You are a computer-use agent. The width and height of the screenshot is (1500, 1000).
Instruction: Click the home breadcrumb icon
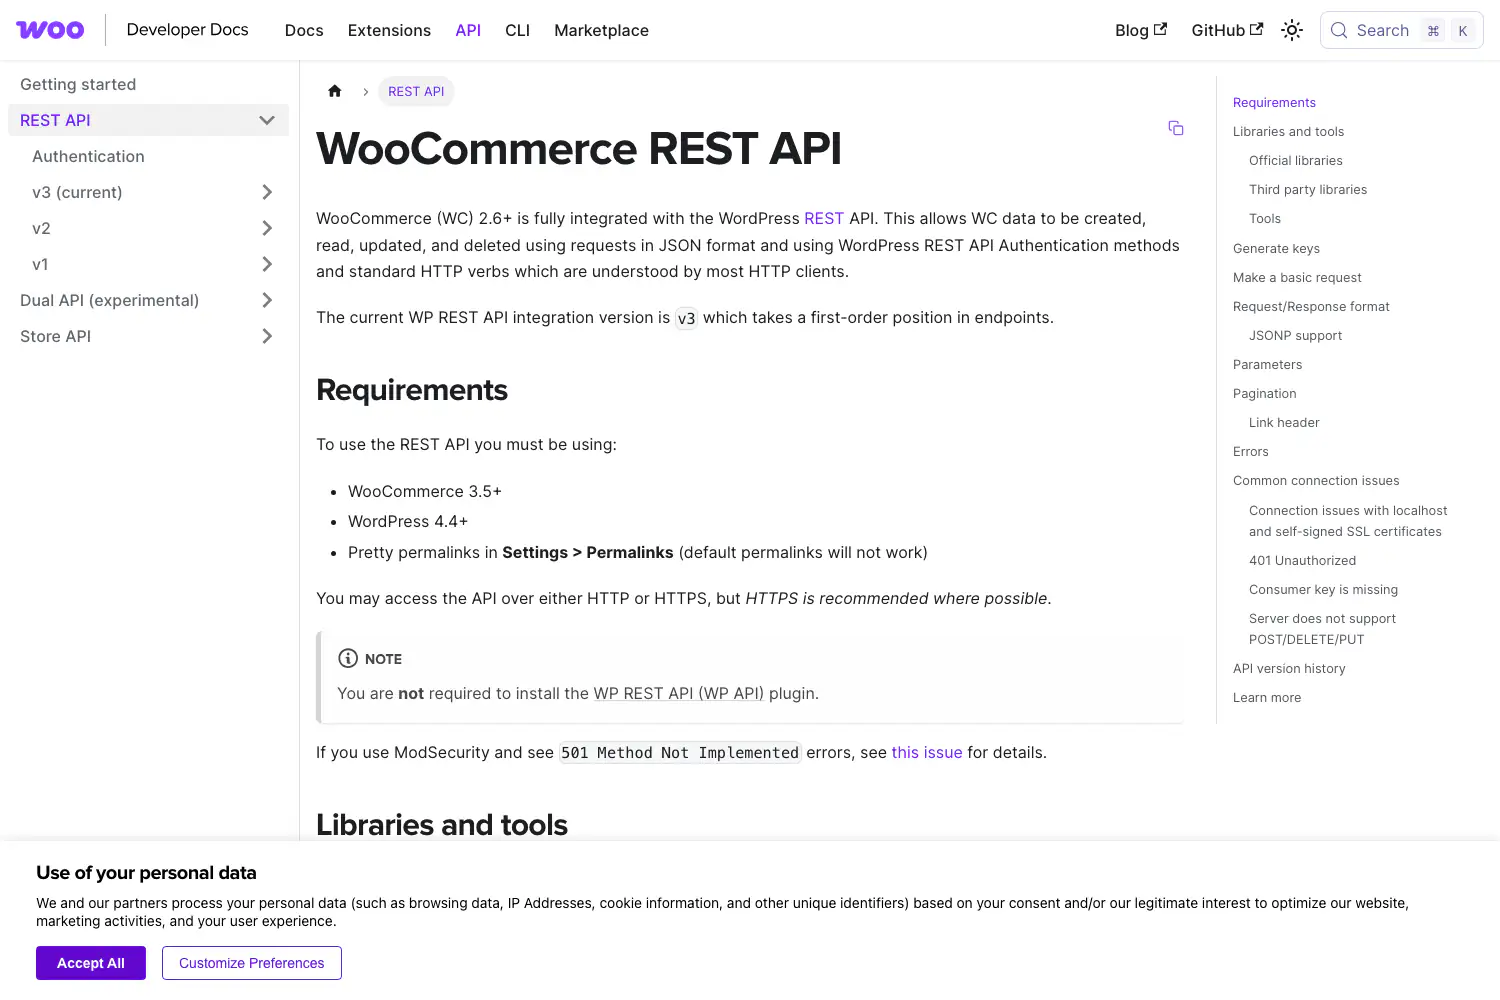click(x=335, y=91)
